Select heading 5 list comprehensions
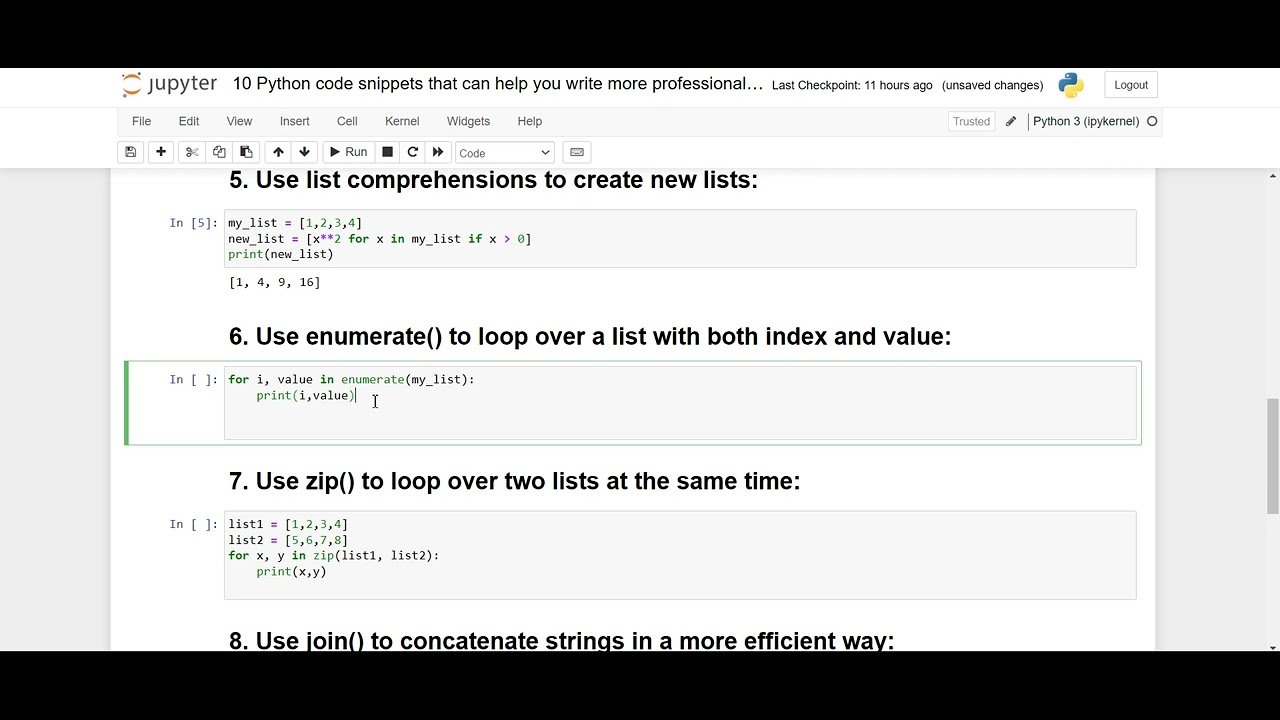Screen dimensions: 1280x720 (x=493, y=180)
